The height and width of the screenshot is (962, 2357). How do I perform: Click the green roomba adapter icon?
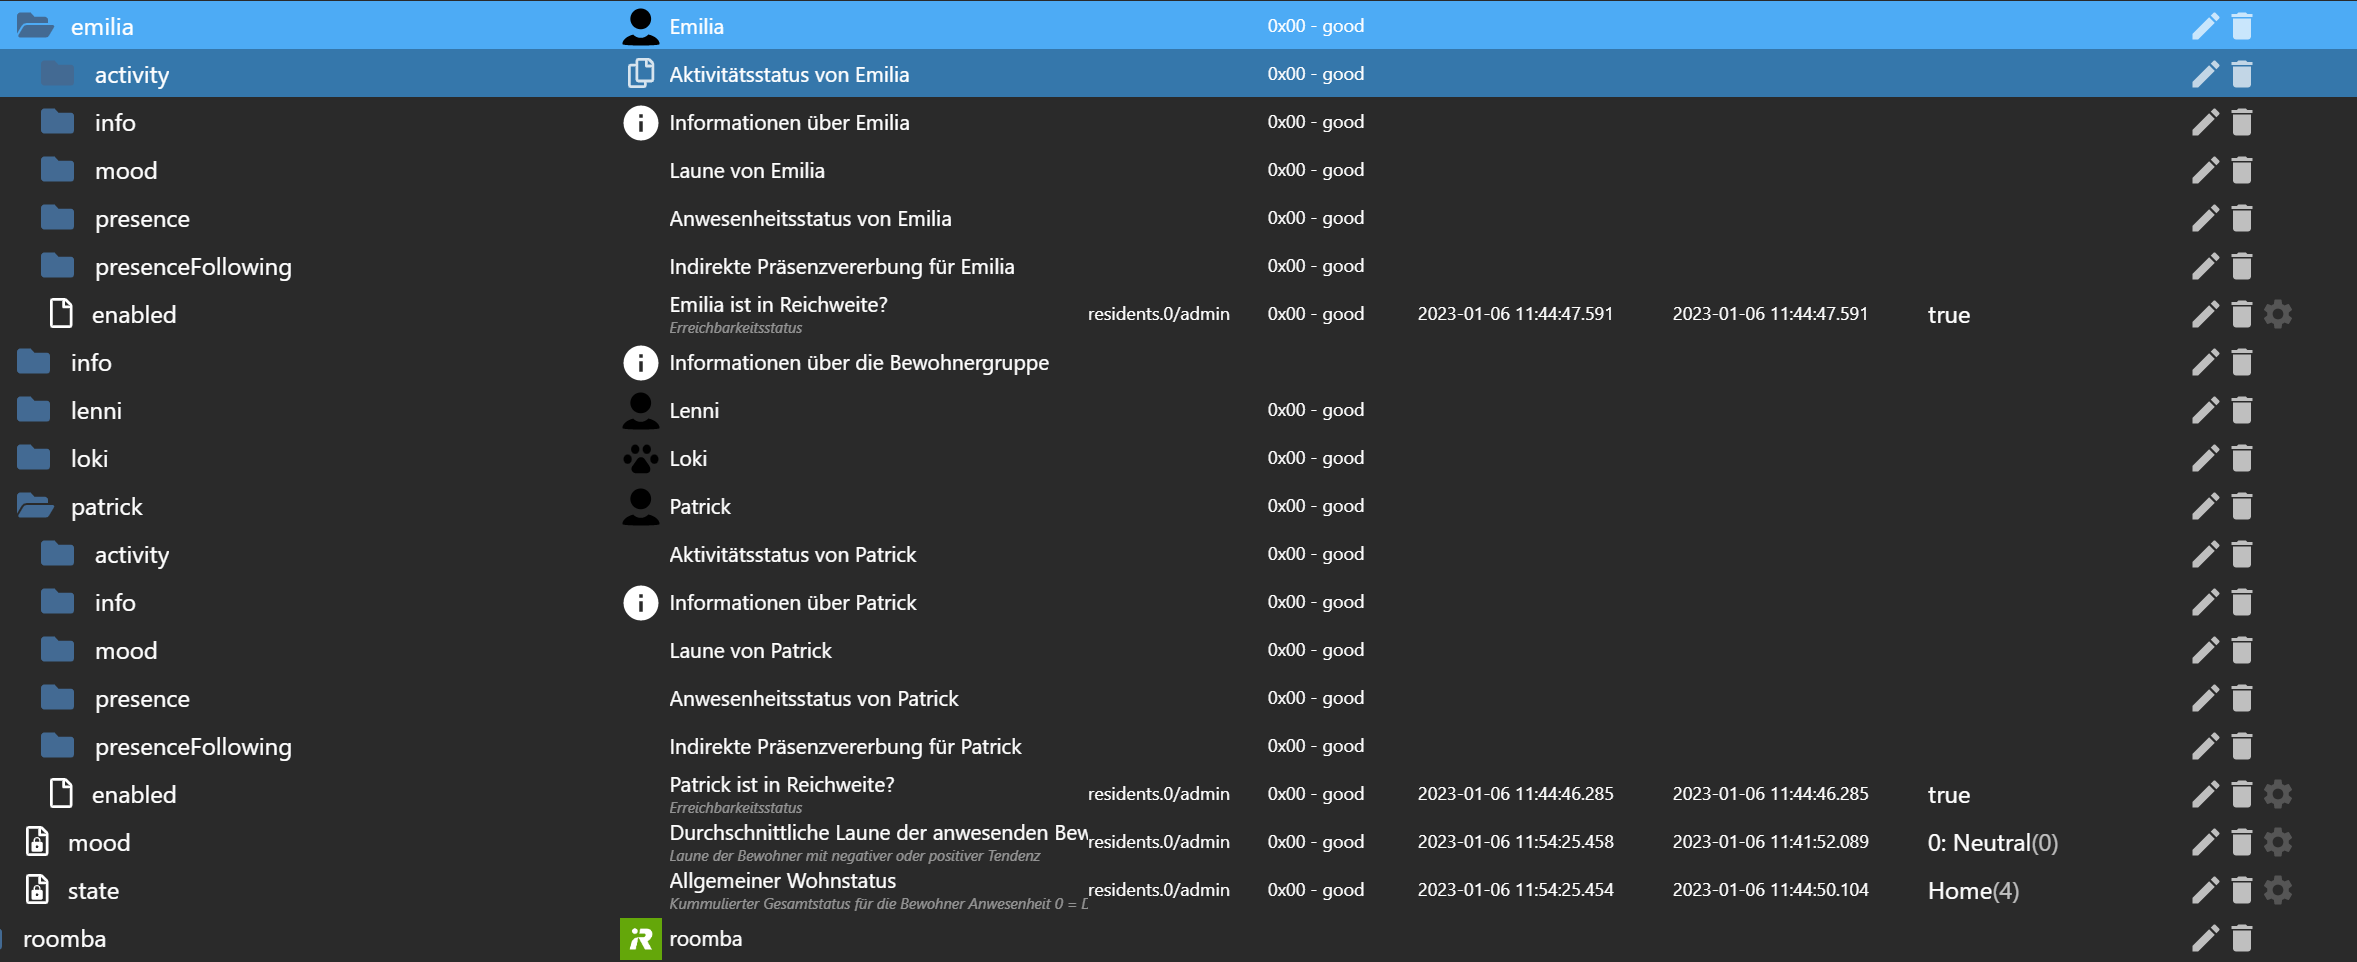pos(640,938)
